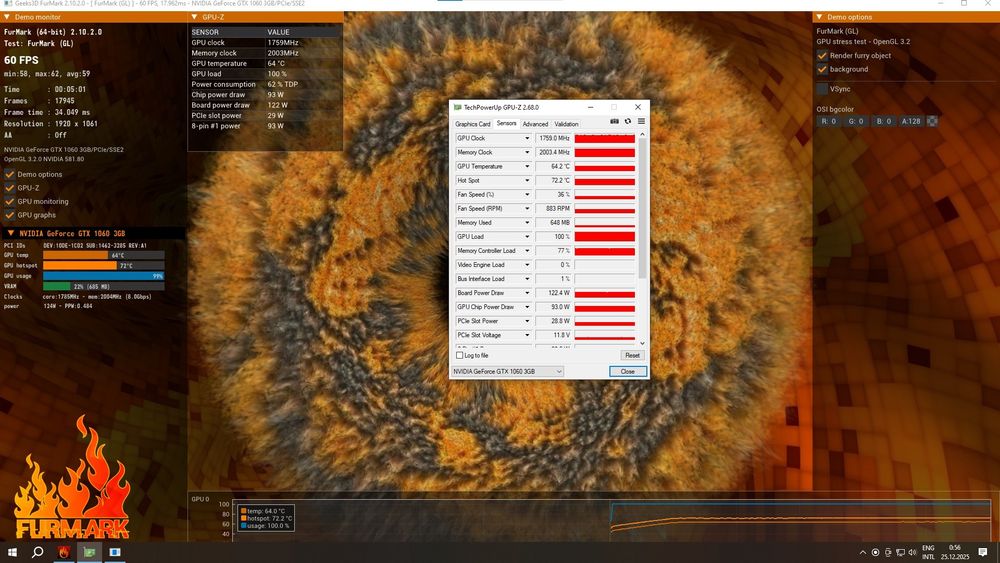This screenshot has width=1000, height=563.
Task: Open the taskbar search icon
Action: point(38,552)
